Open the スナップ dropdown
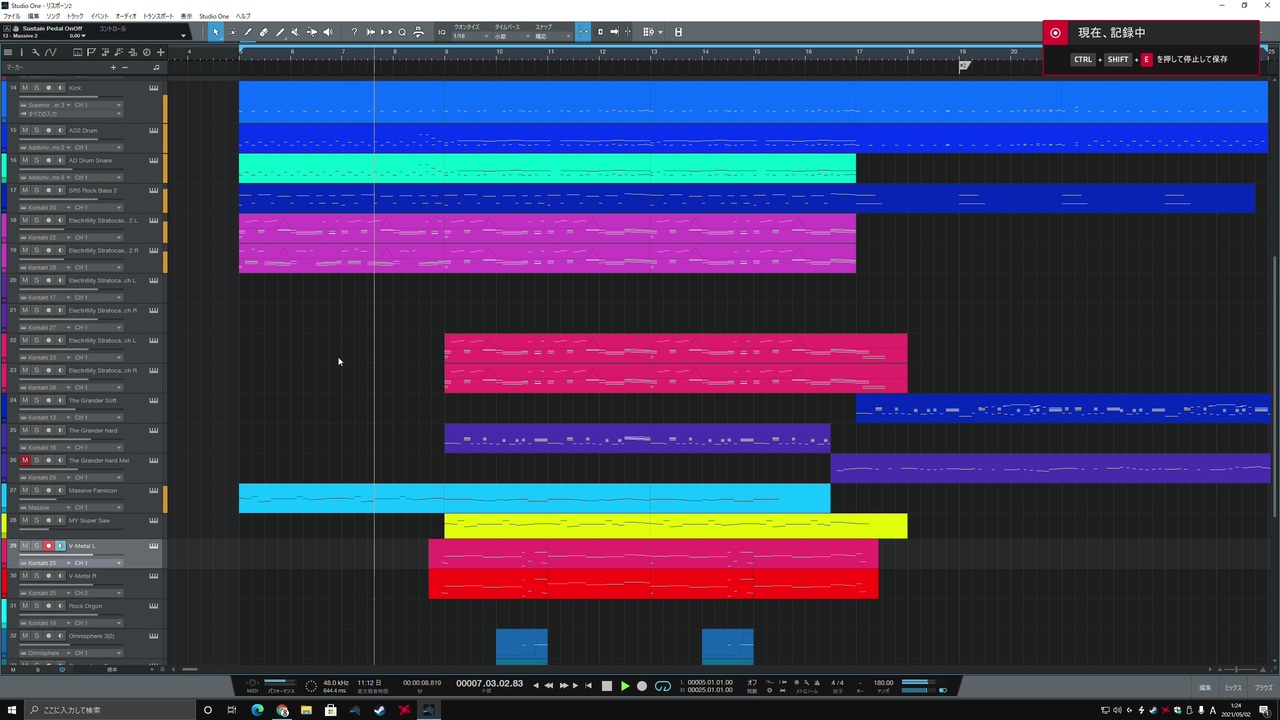The height and width of the screenshot is (720, 1280). 553,36
